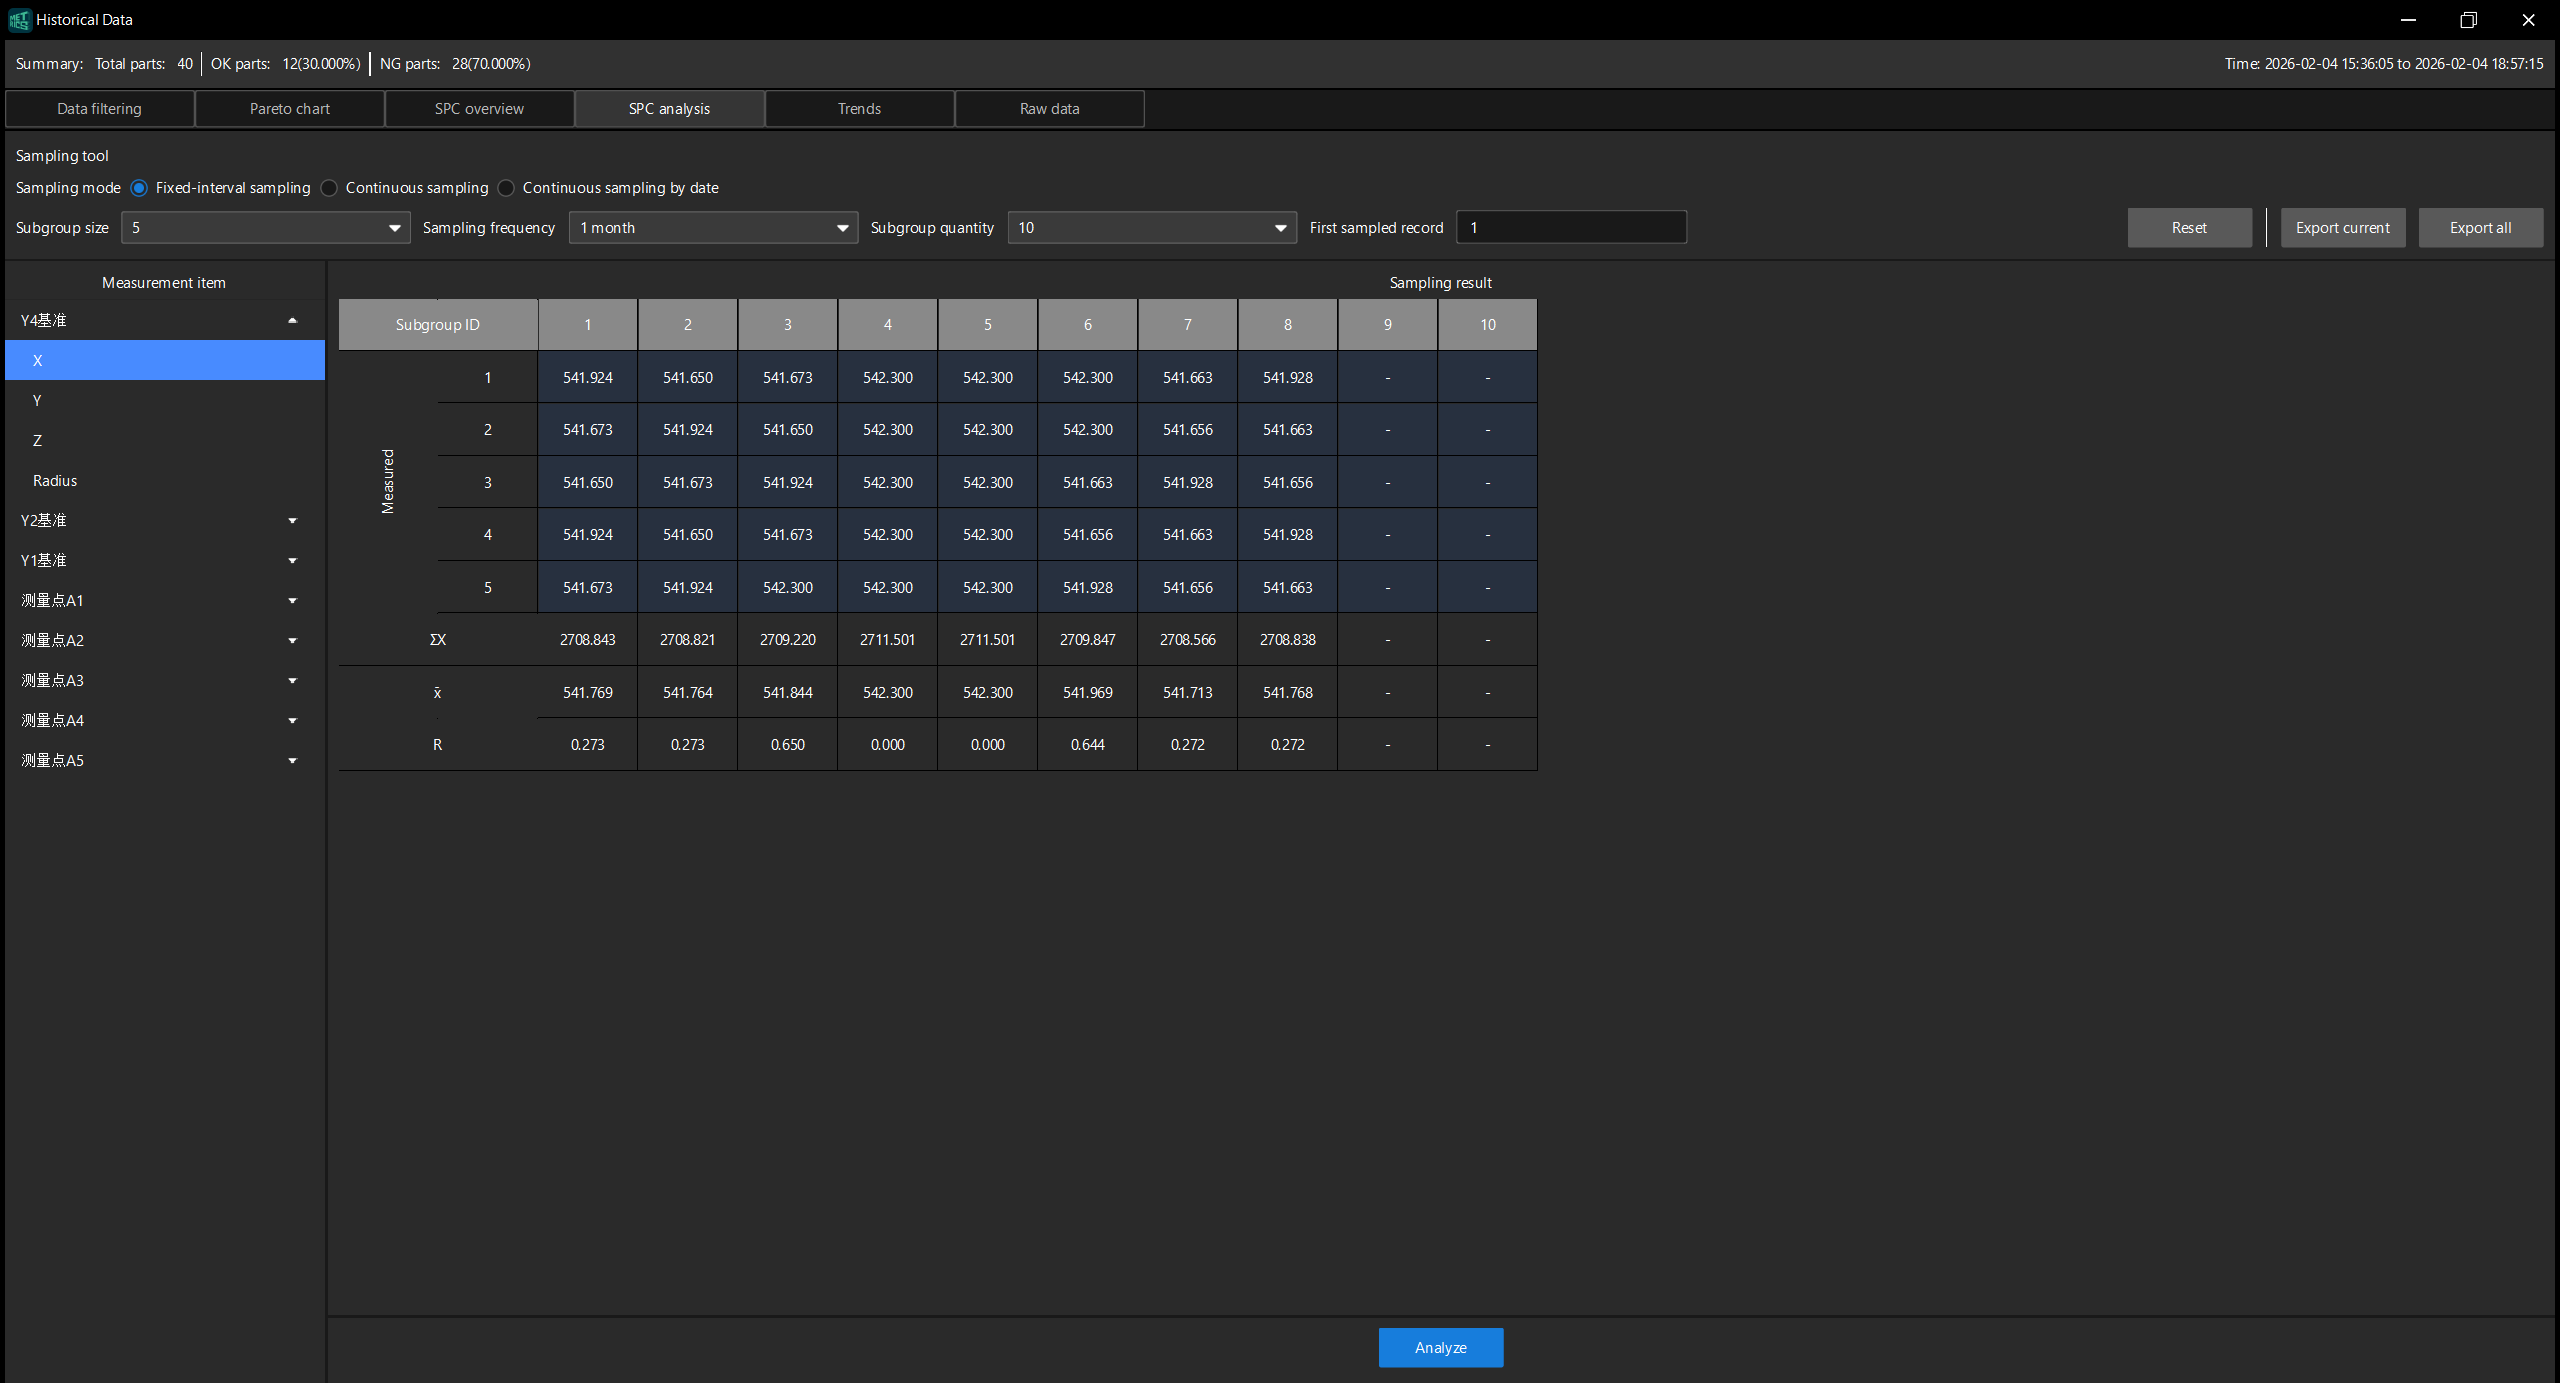Screen dimensions: 2560x1383
Task: Click the Export current button
Action: [2342, 228]
